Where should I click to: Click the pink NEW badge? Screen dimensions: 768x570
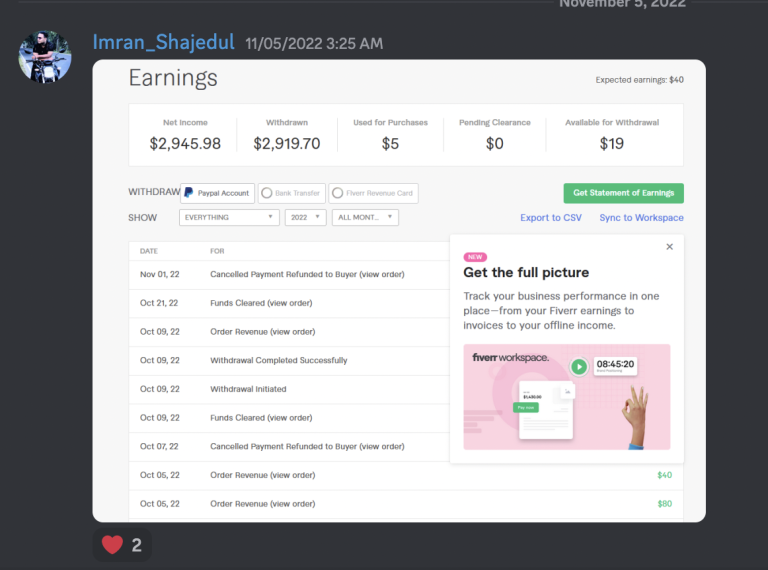tap(475, 257)
